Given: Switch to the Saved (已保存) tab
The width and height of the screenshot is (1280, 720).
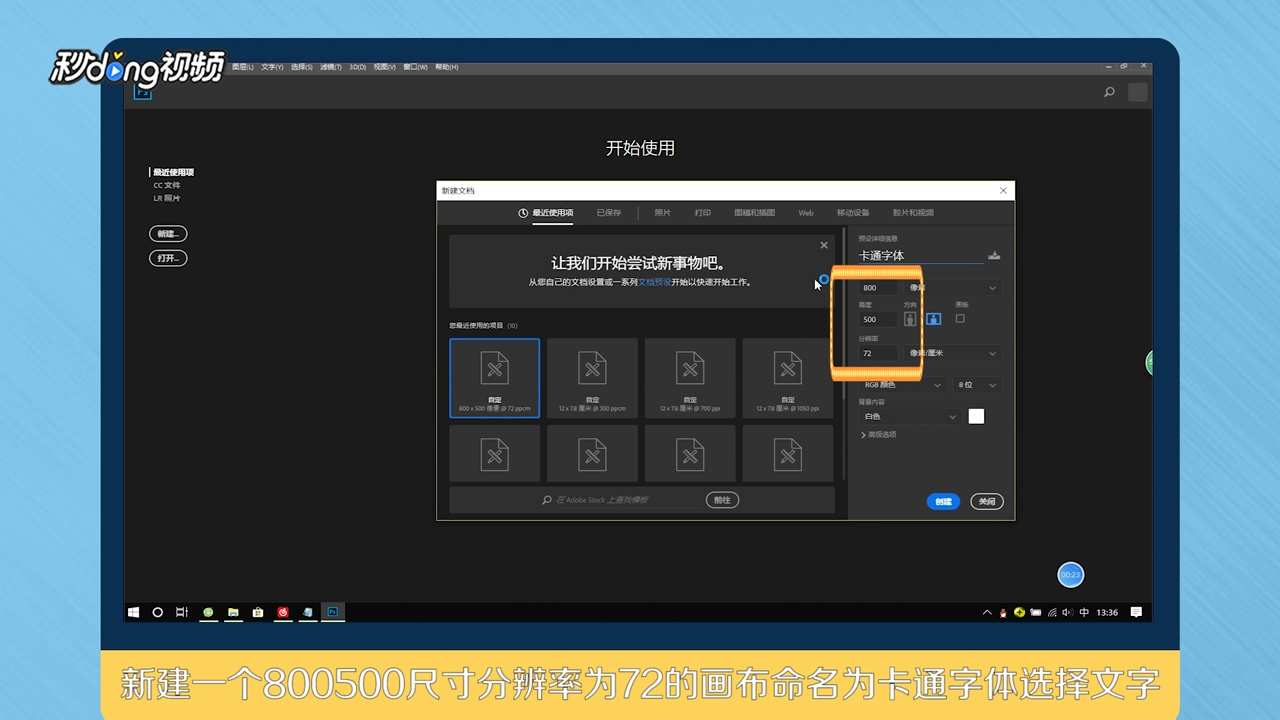Looking at the screenshot, I should pos(609,213).
